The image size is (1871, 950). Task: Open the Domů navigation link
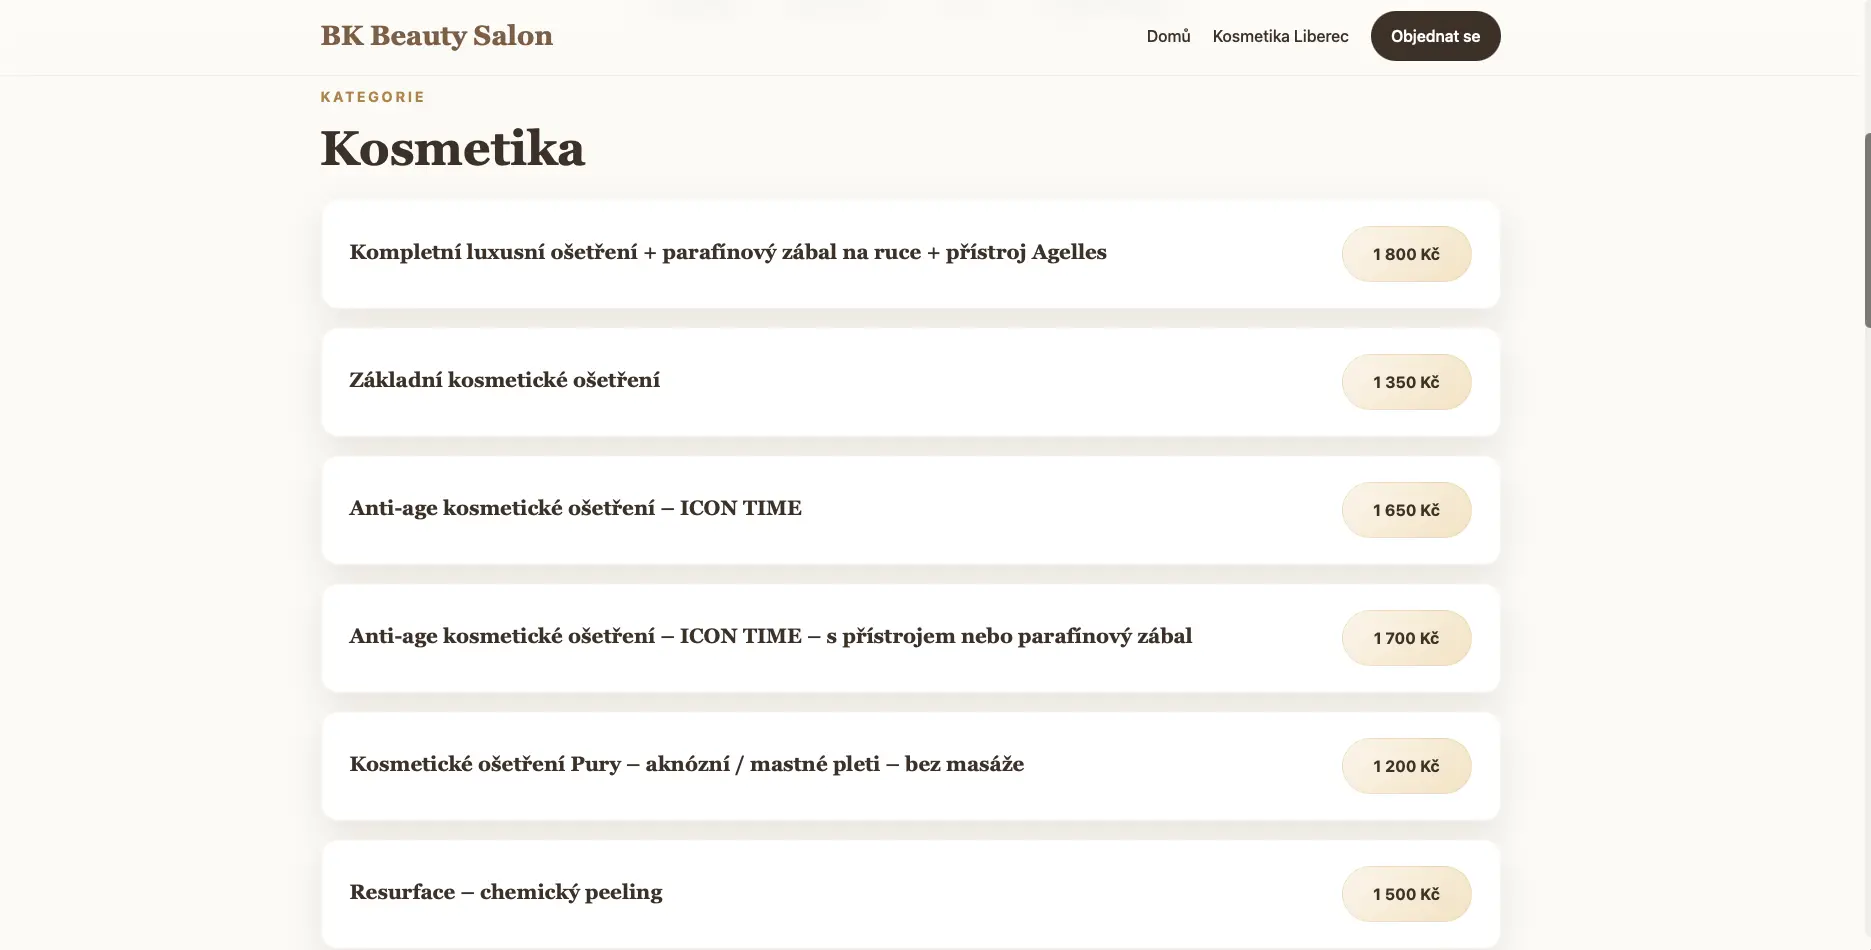point(1168,36)
